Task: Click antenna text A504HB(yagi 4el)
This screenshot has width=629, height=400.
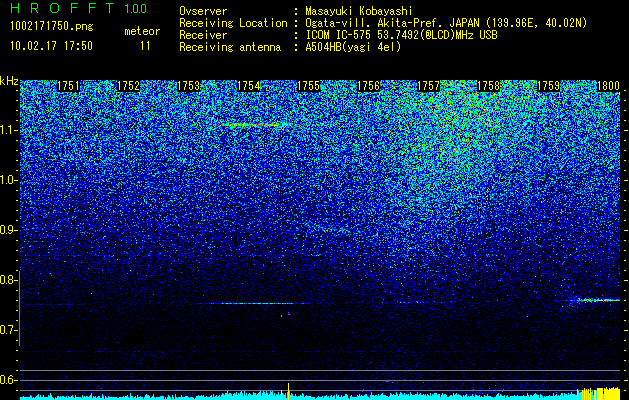Action: click(x=353, y=47)
